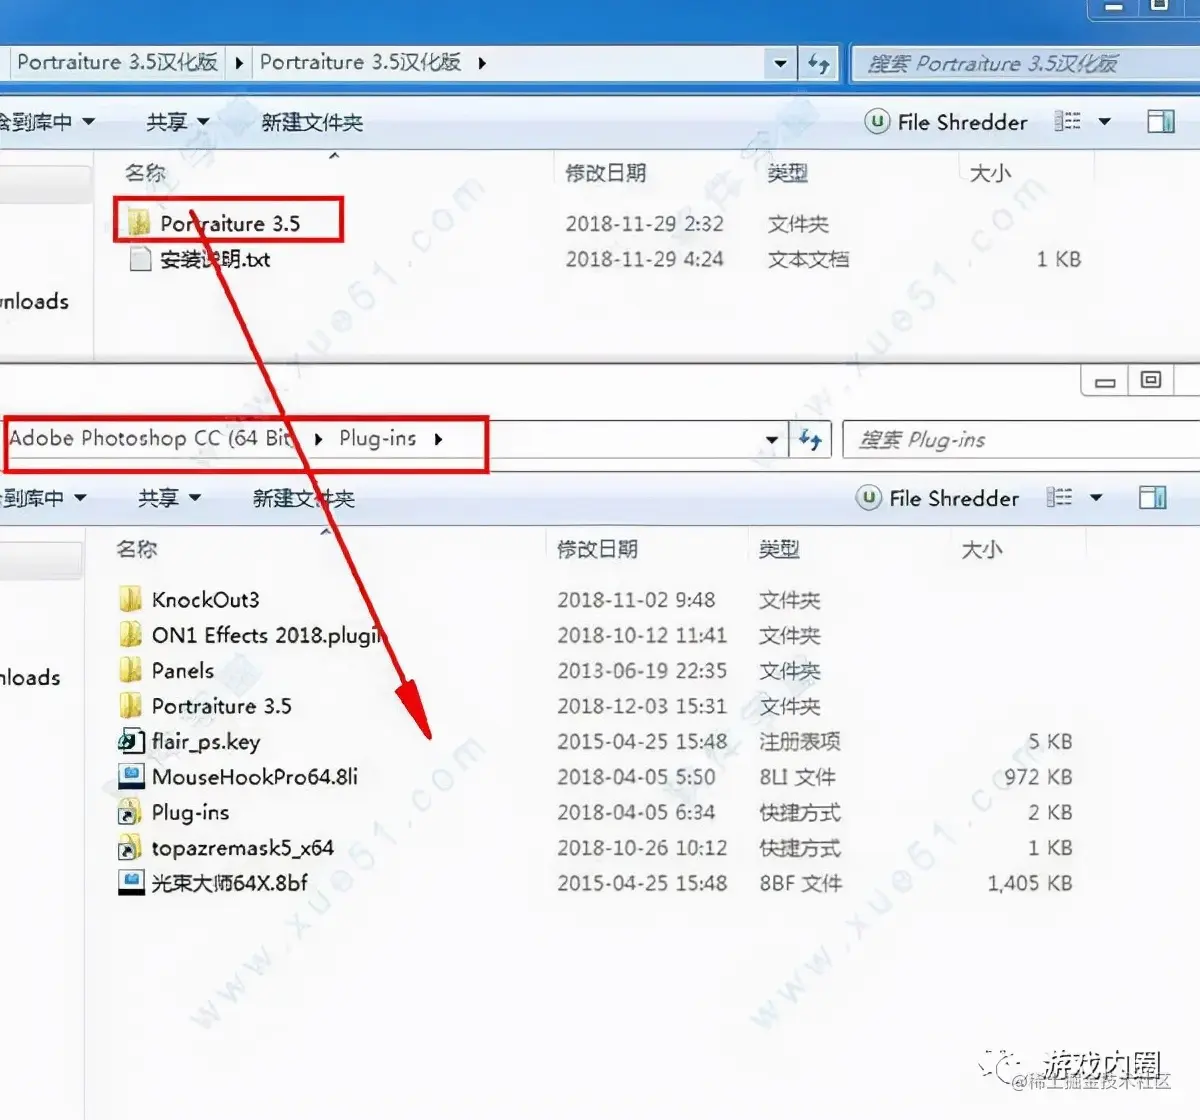
Task: Expand view options arrow in top window
Action: [1105, 122]
